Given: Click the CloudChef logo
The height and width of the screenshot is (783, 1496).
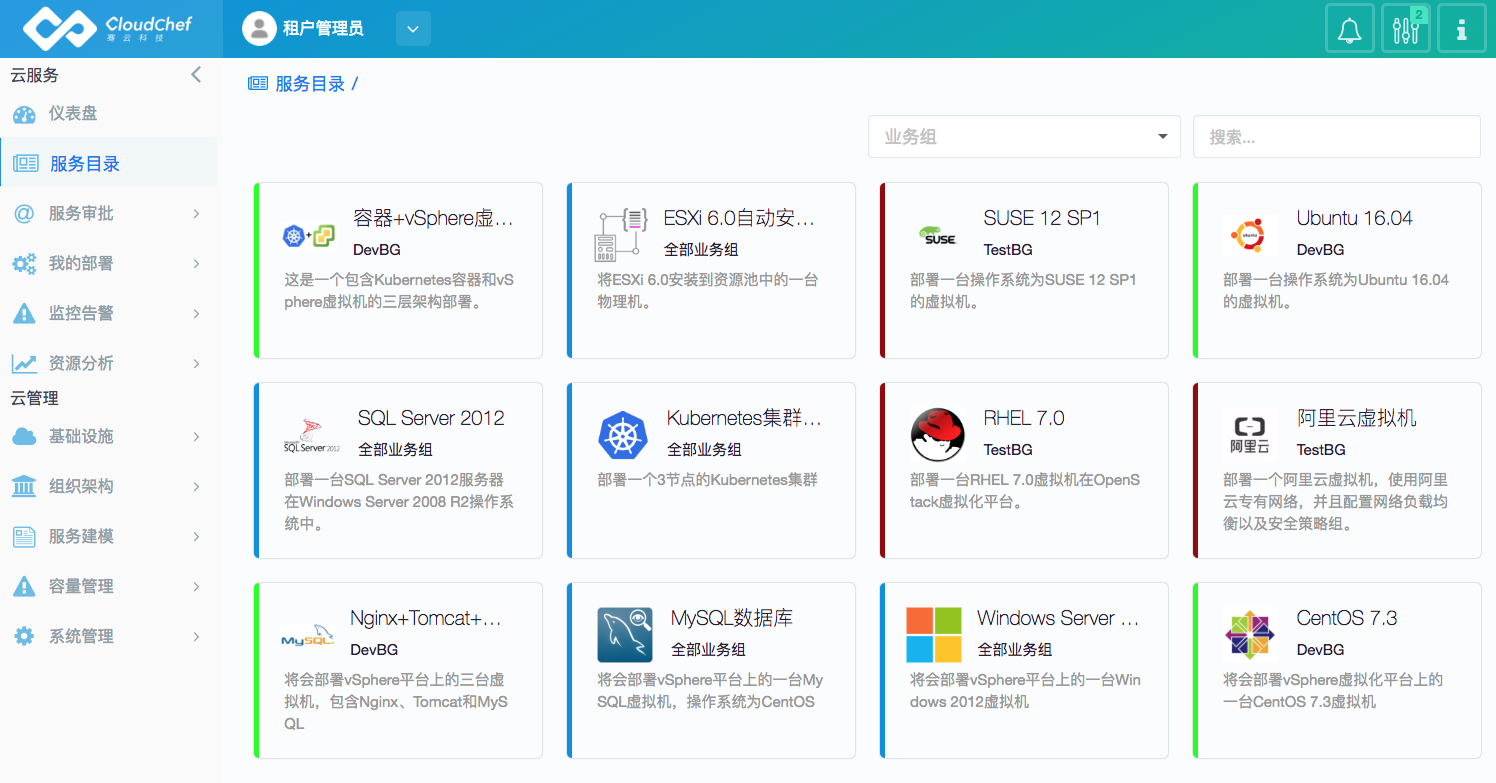Looking at the screenshot, I should (108, 29).
